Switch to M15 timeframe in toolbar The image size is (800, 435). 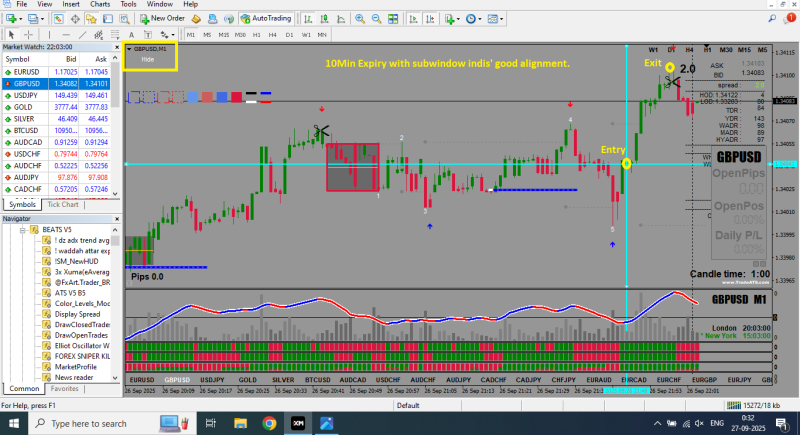[223, 35]
